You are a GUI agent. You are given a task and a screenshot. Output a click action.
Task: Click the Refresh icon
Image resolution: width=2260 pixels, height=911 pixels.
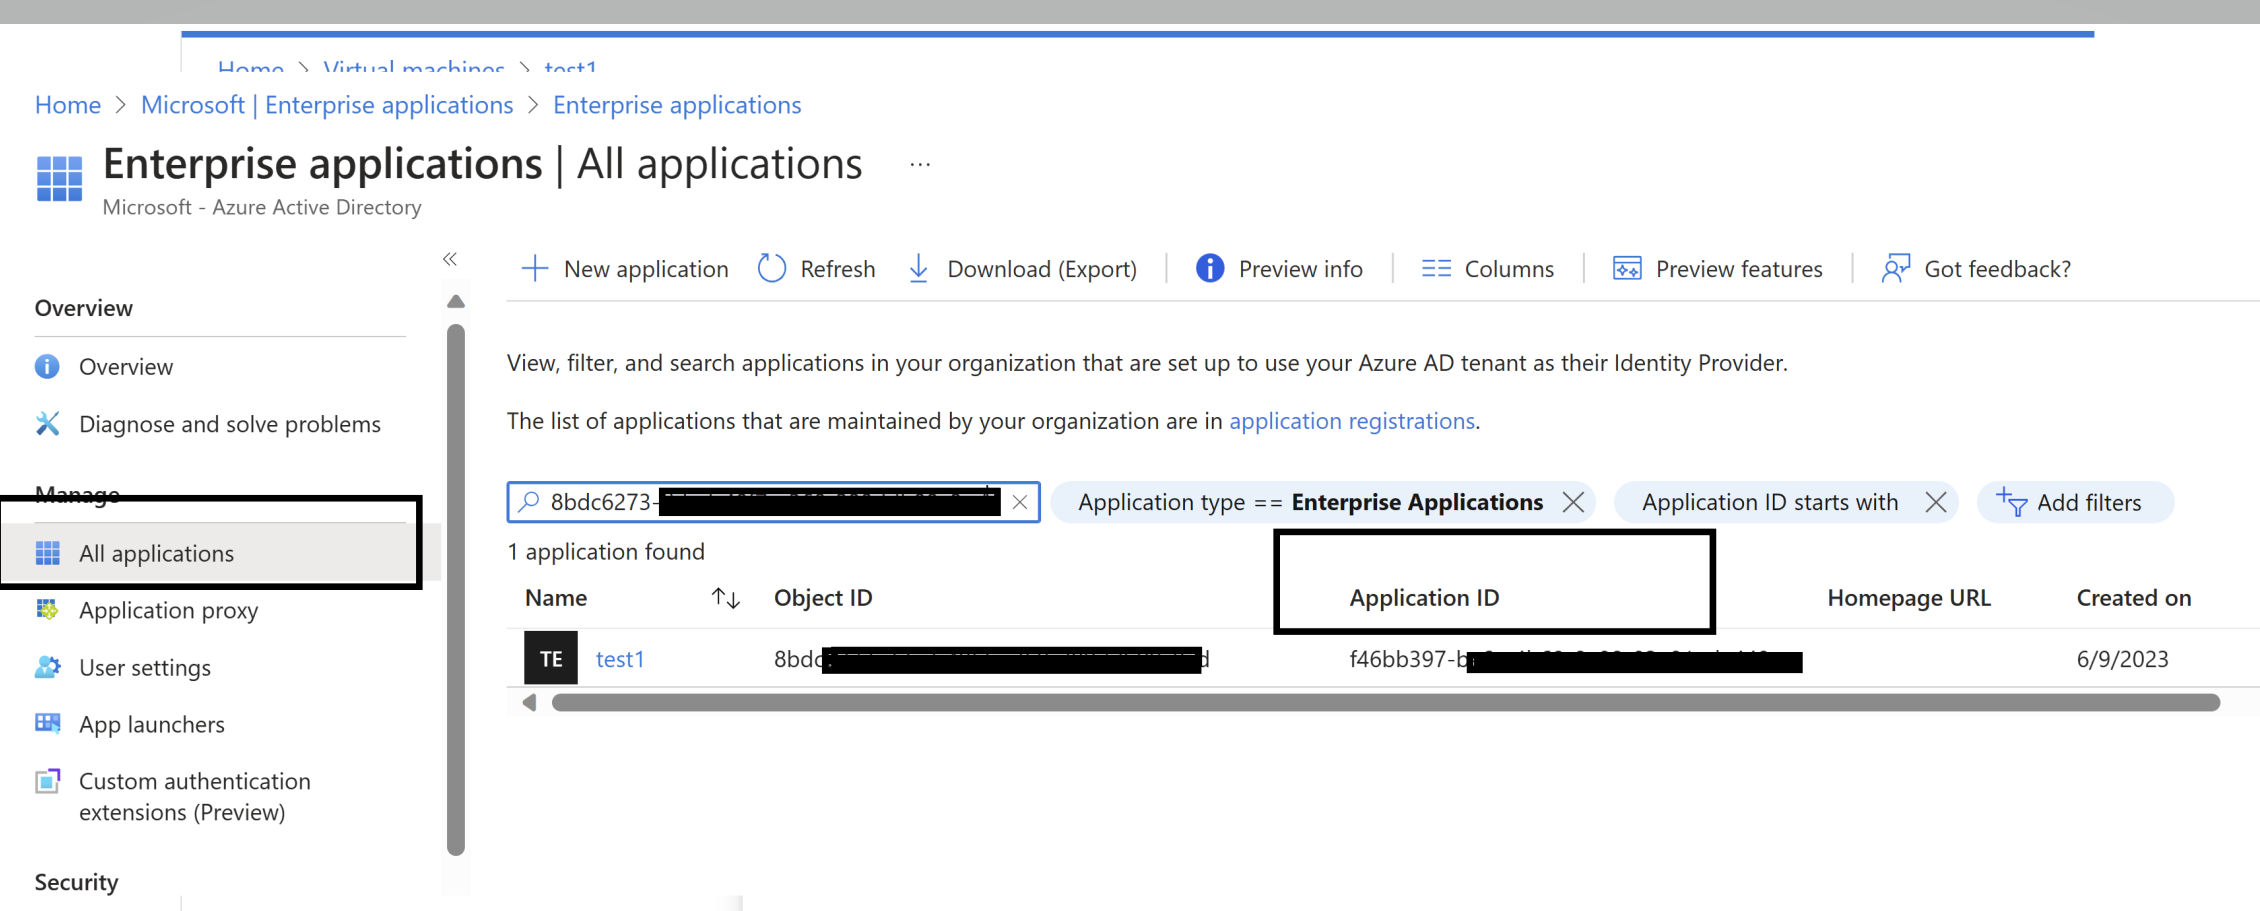coord(771,268)
